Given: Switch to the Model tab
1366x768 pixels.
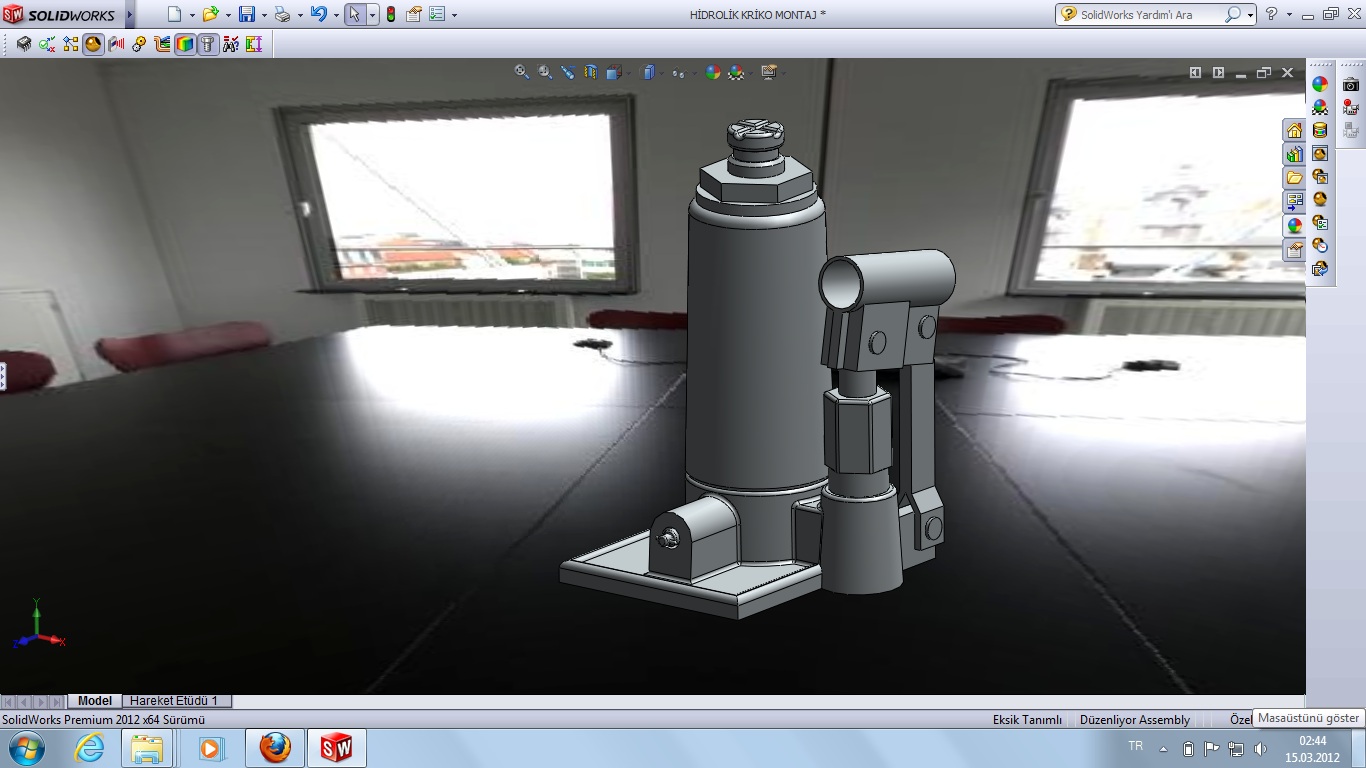Looking at the screenshot, I should tap(95, 701).
